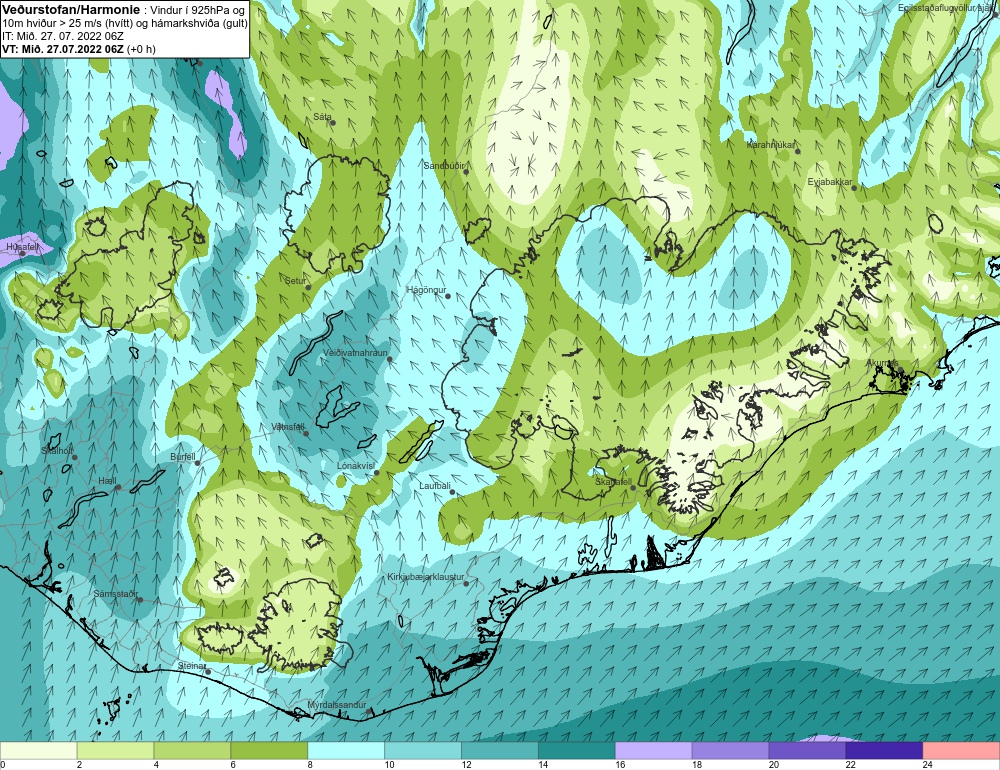Click the Steinar label
Viewport: 1000px width, 770px height.
click(191, 666)
